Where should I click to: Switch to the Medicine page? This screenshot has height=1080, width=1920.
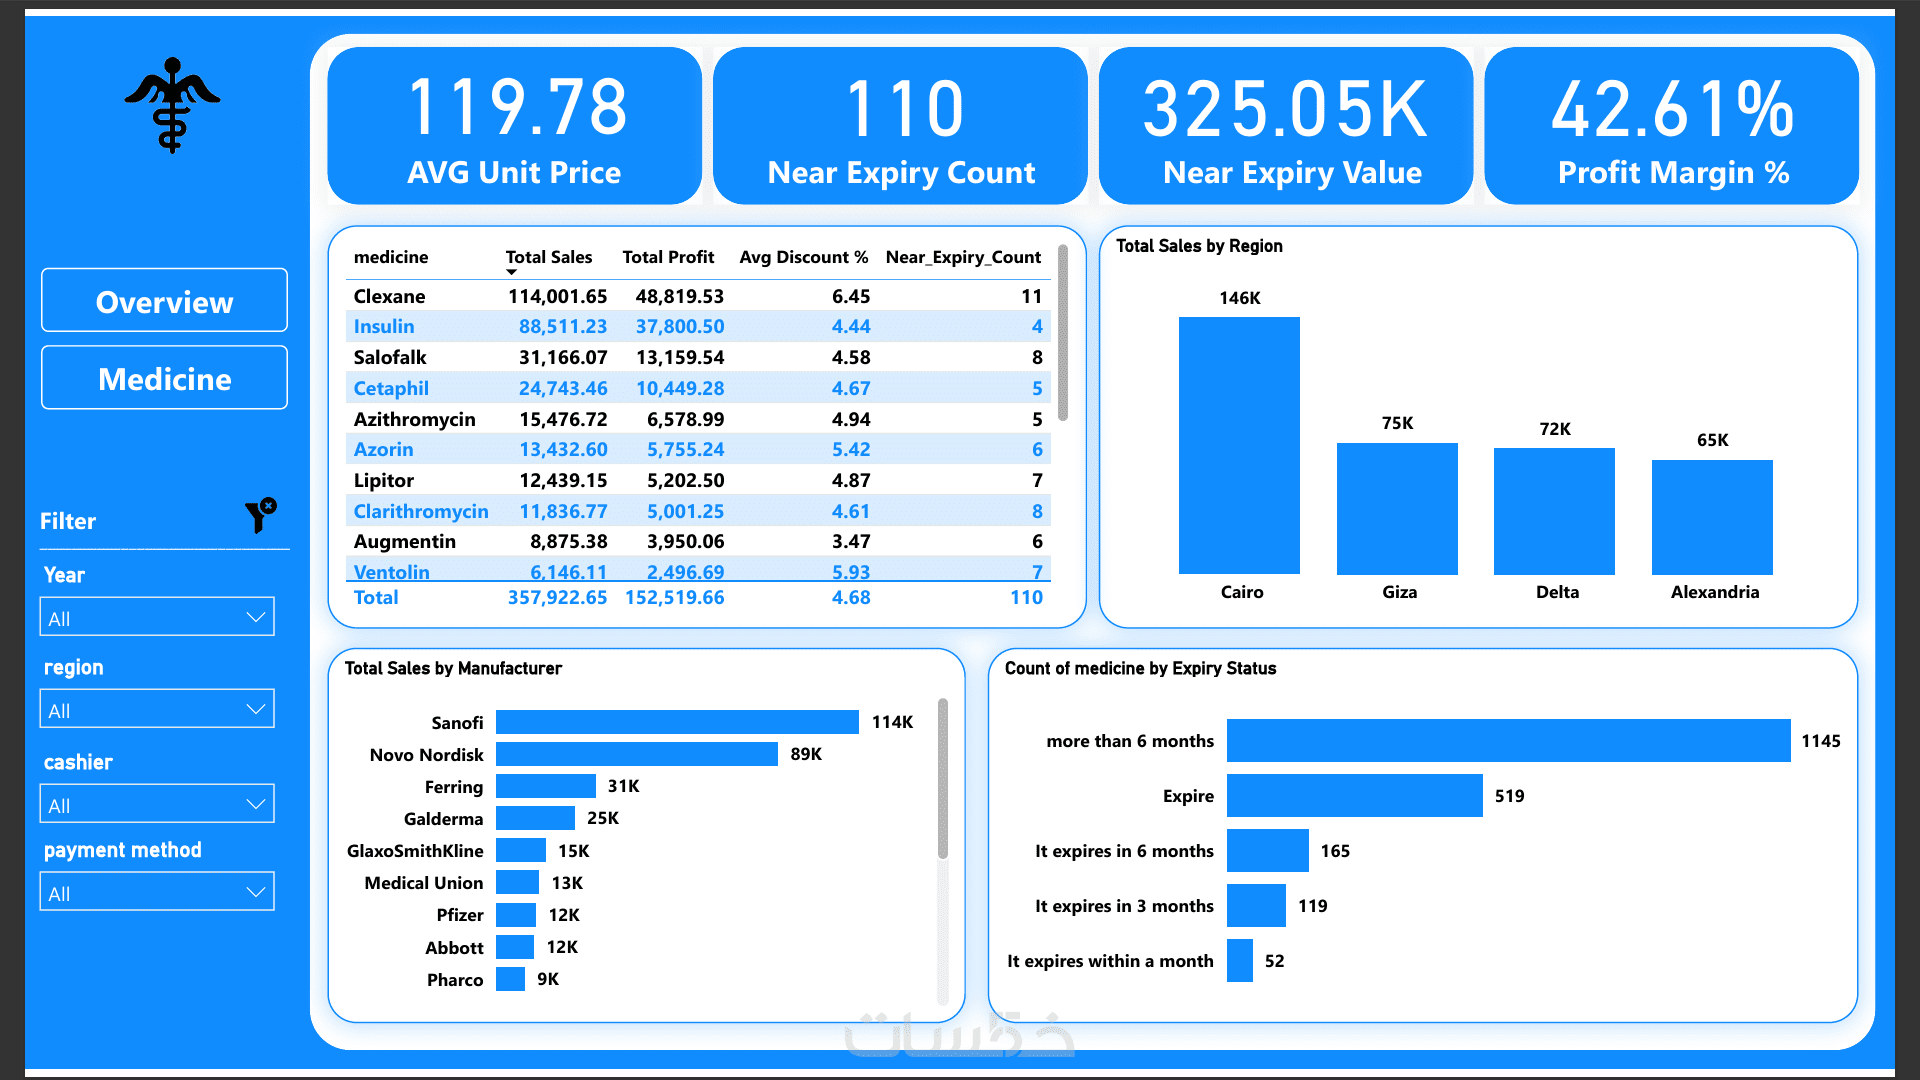[x=164, y=378]
